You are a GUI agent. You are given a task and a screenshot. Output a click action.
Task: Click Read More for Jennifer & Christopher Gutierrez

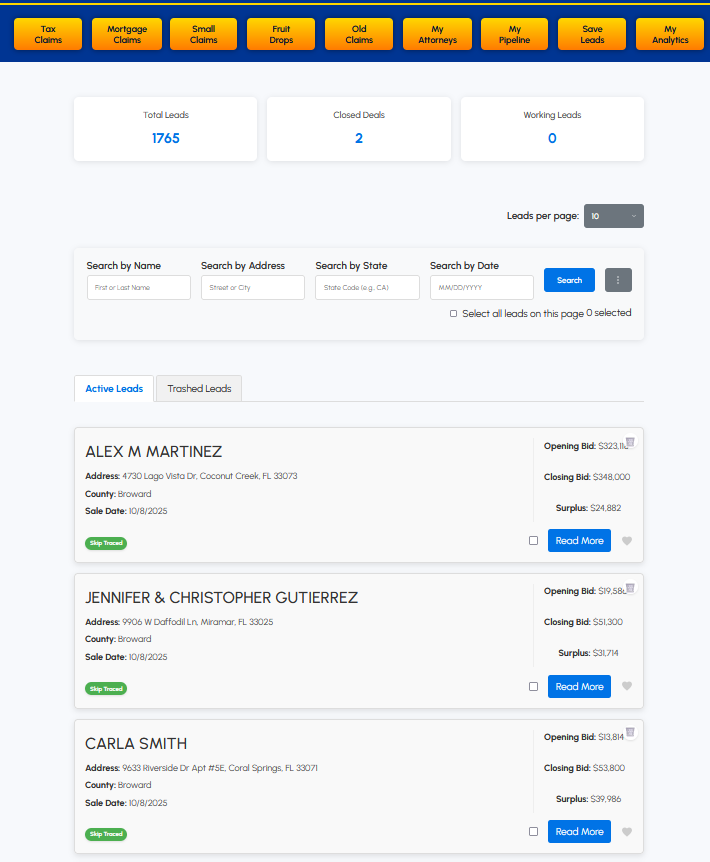579,687
